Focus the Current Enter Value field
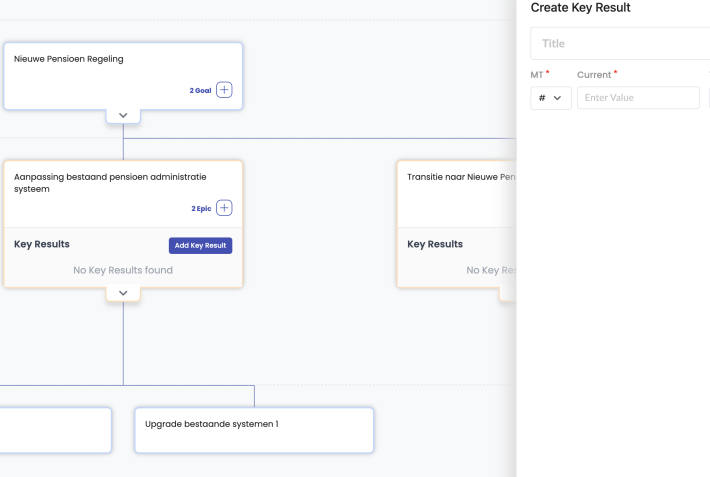Viewport: 710px width, 477px height. [638, 98]
